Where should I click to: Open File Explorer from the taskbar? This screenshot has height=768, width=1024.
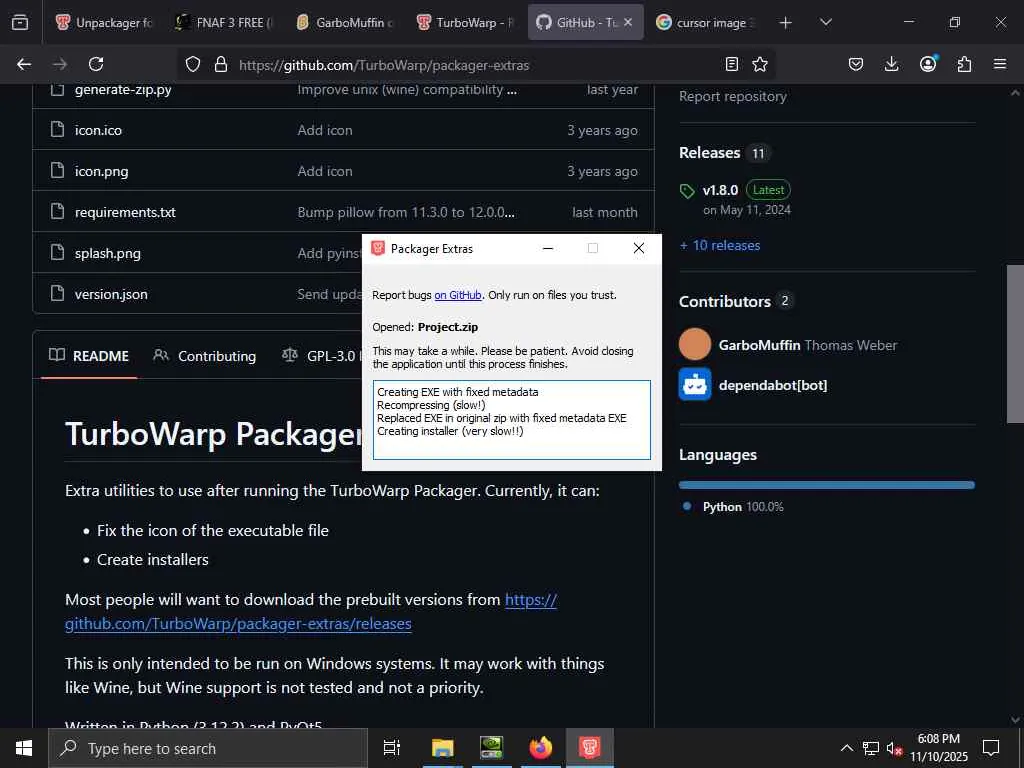tap(442, 748)
